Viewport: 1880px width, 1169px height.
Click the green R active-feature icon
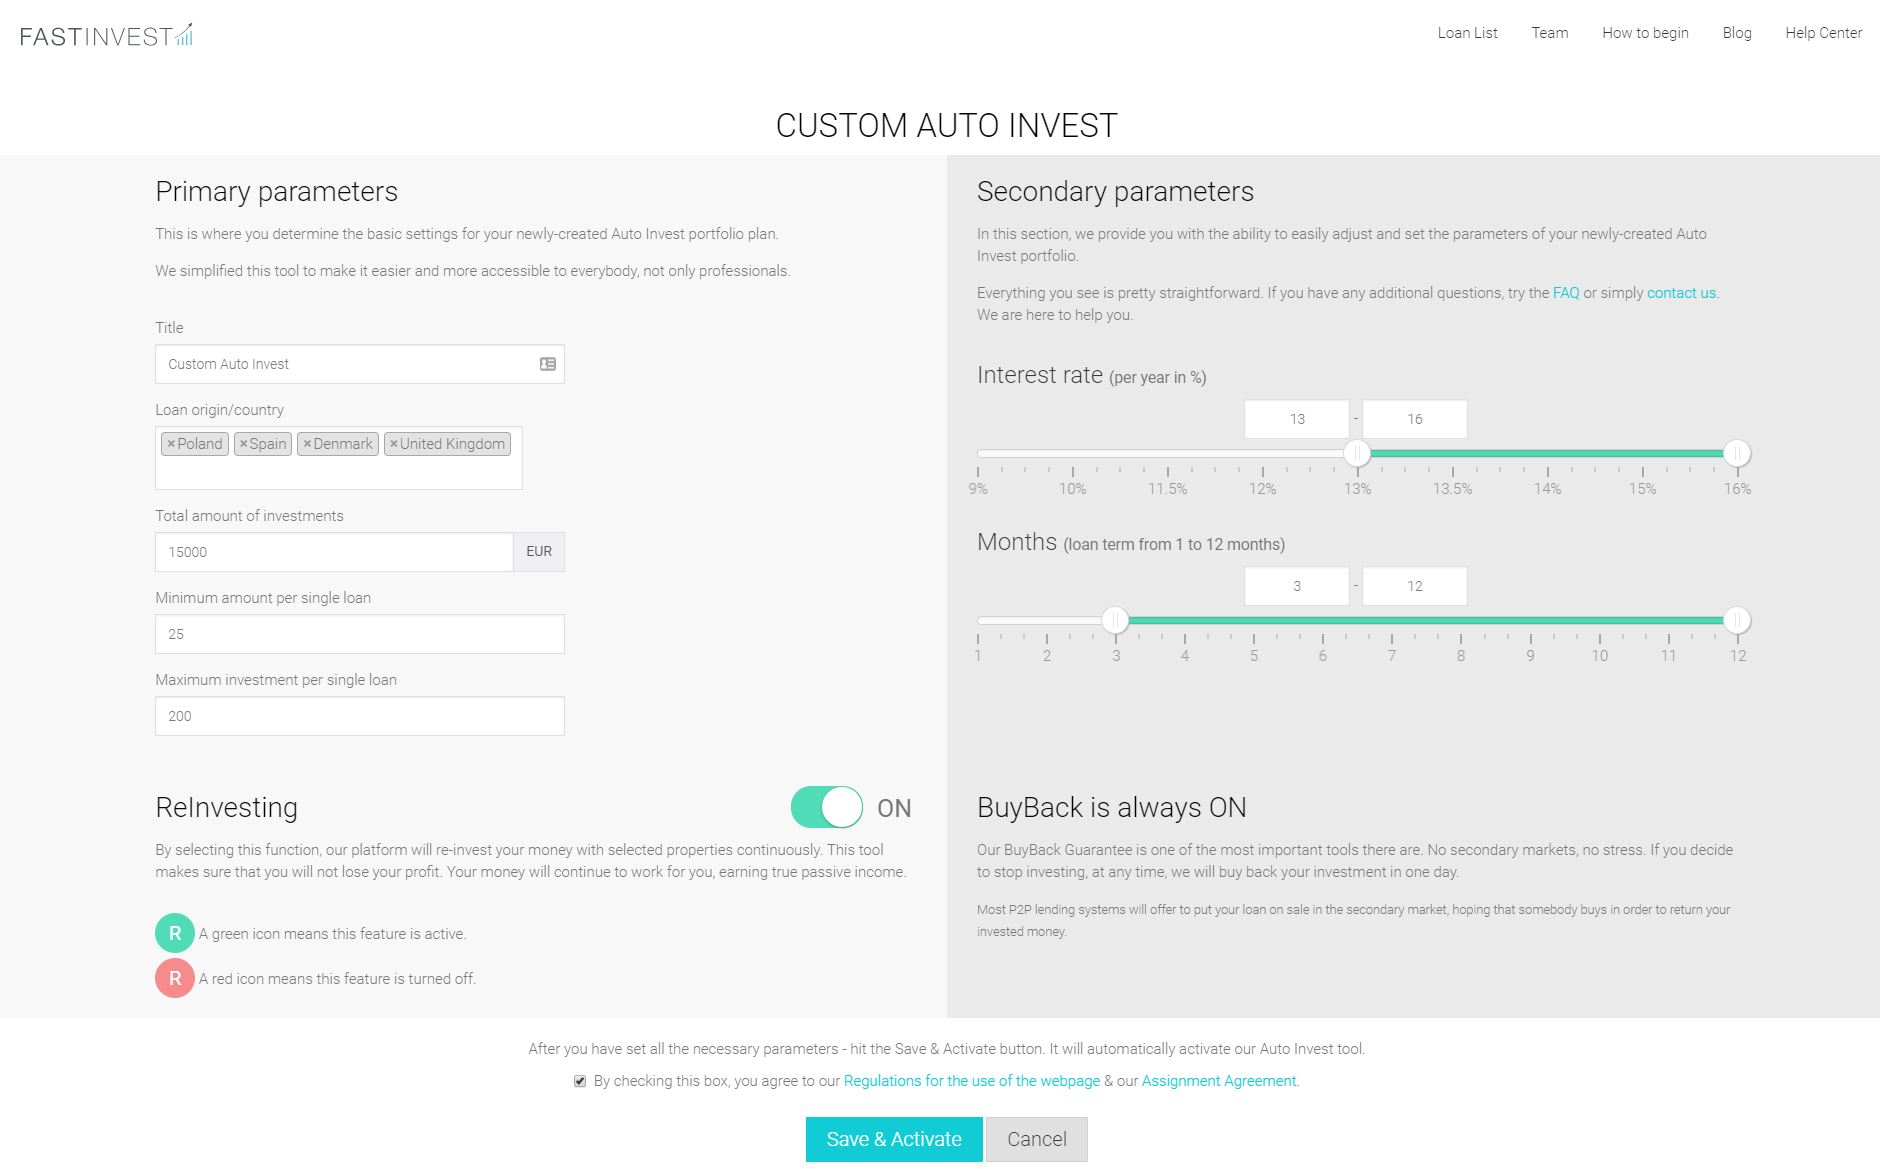point(175,933)
